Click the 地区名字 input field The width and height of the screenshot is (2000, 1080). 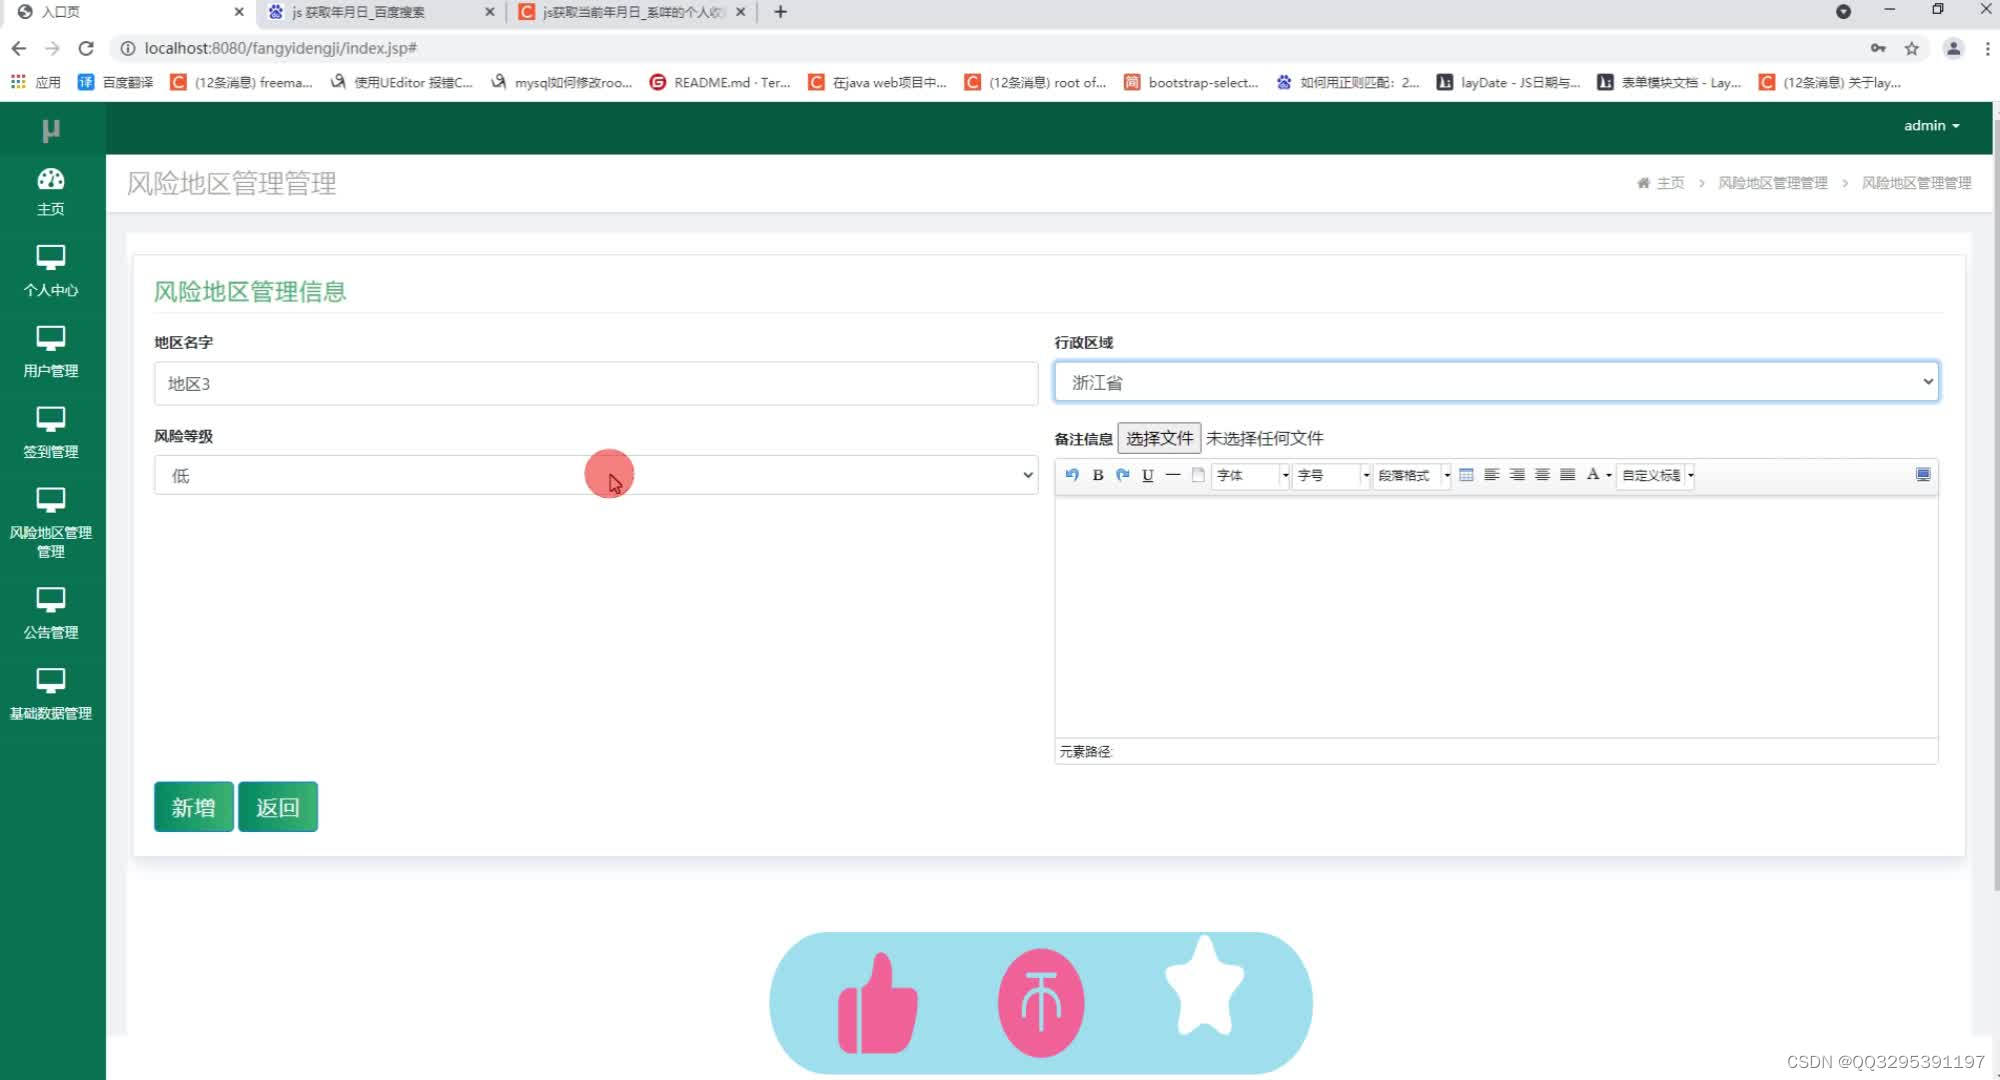596,384
